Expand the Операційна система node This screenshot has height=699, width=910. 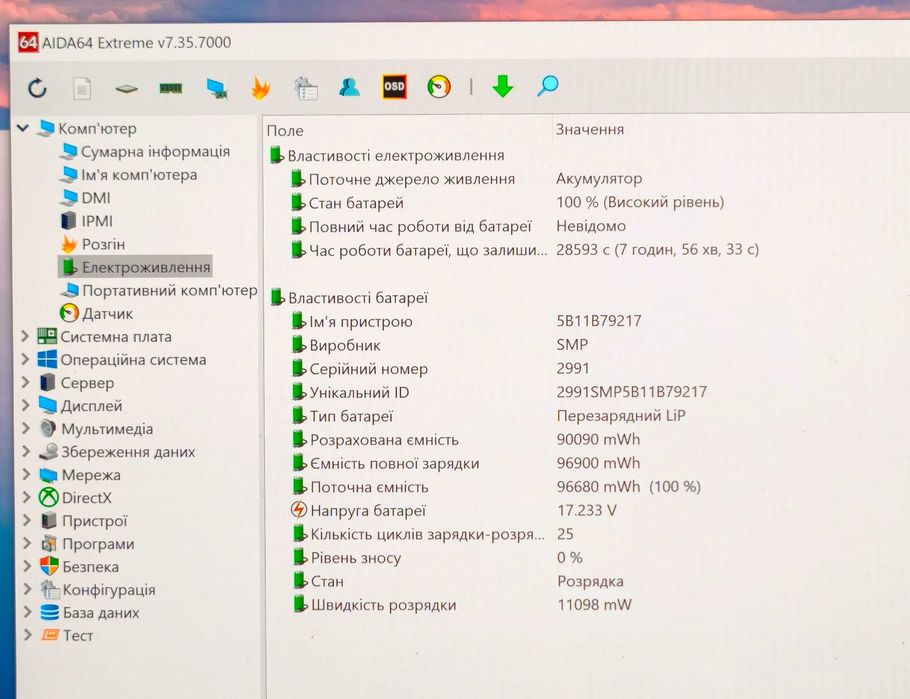pos(25,359)
